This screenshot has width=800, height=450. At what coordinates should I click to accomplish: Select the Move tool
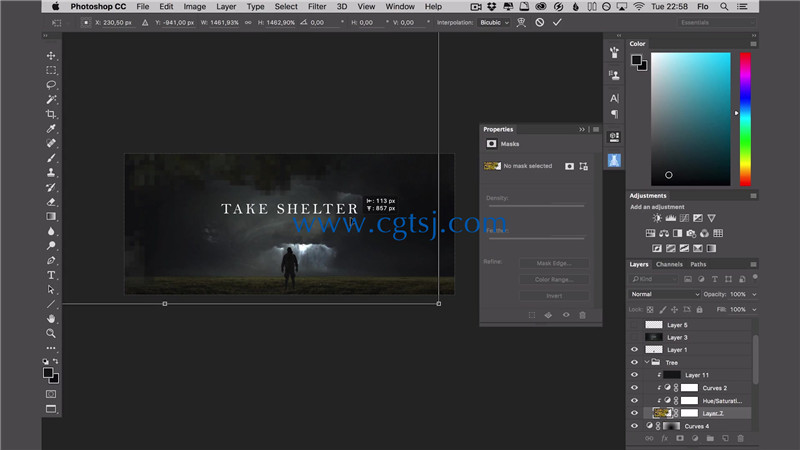tap(51, 55)
